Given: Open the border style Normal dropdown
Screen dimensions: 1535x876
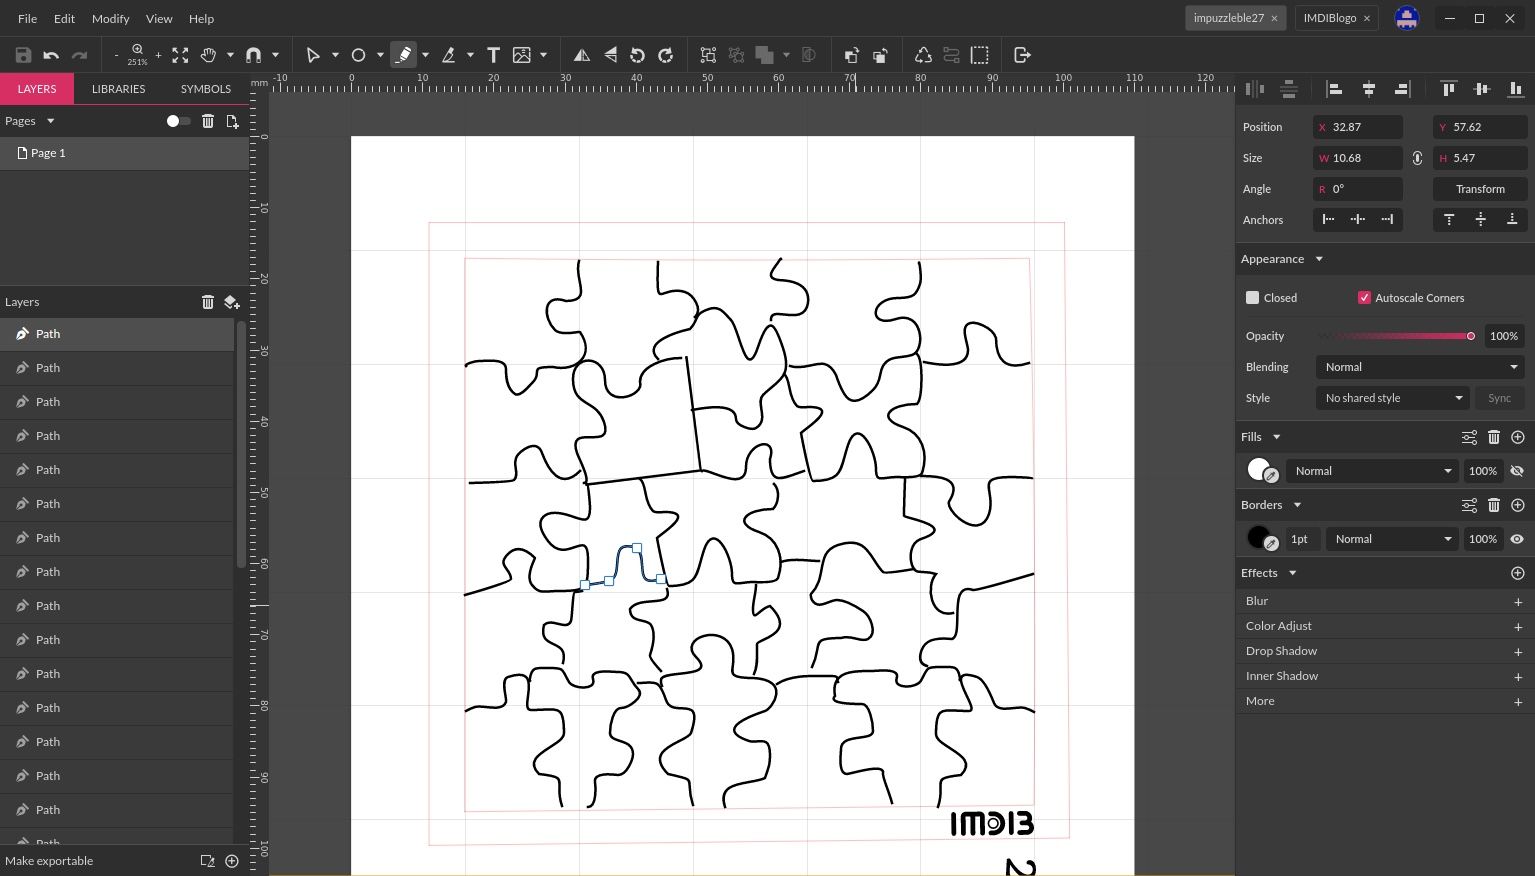Looking at the screenshot, I should [1390, 539].
